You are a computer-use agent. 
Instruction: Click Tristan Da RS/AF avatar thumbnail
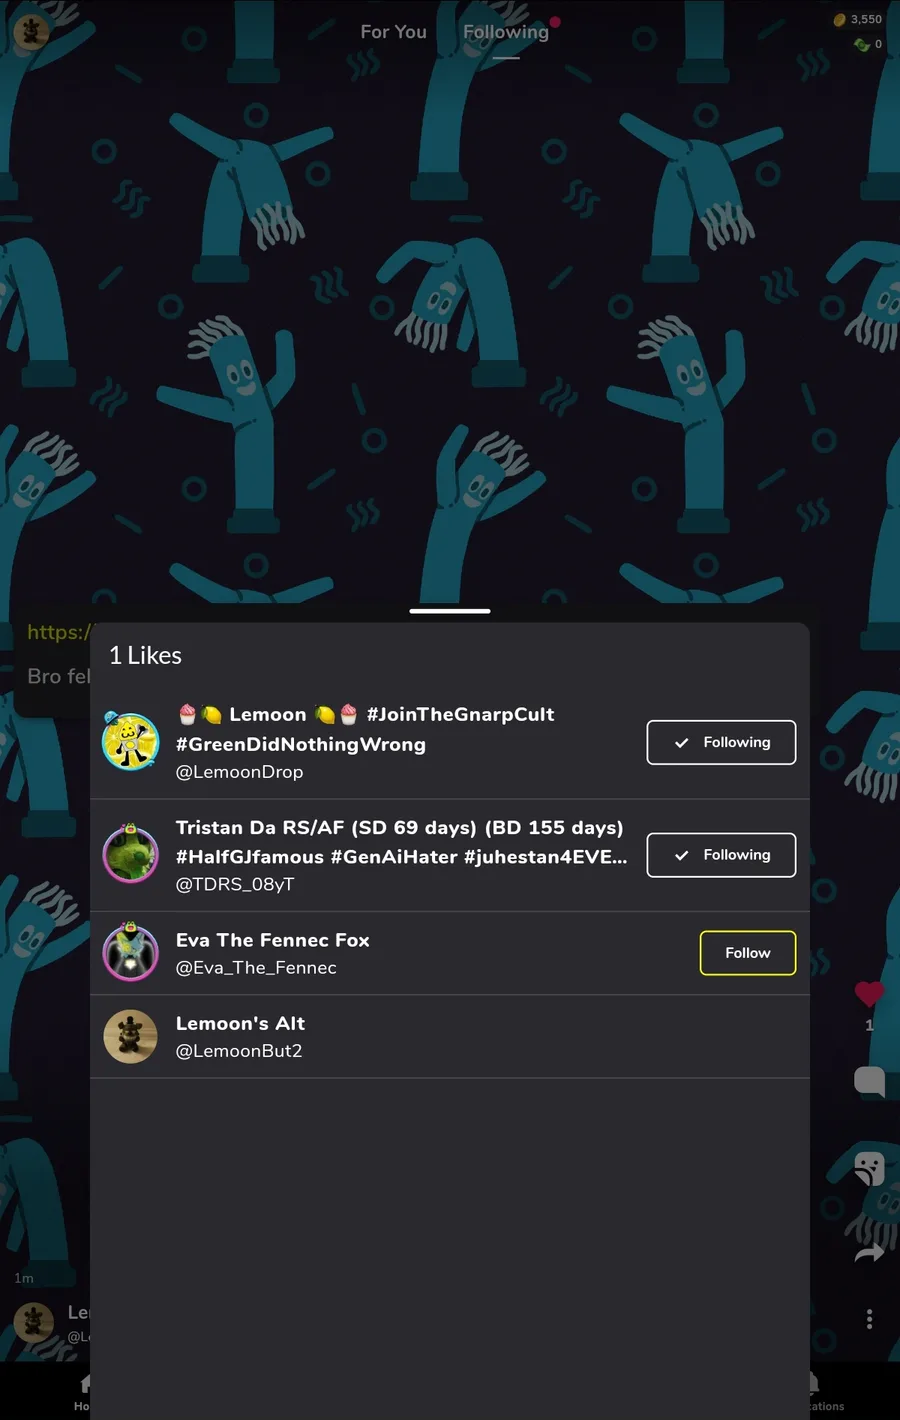tap(131, 854)
